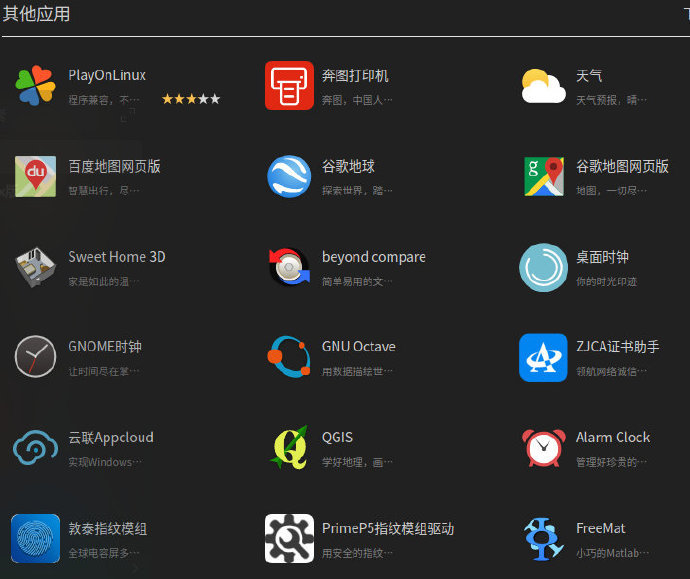The image size is (690, 579).
Task: Click the 小巧的Matlab… description under FreeMat
Action: pyautogui.click(x=612, y=553)
